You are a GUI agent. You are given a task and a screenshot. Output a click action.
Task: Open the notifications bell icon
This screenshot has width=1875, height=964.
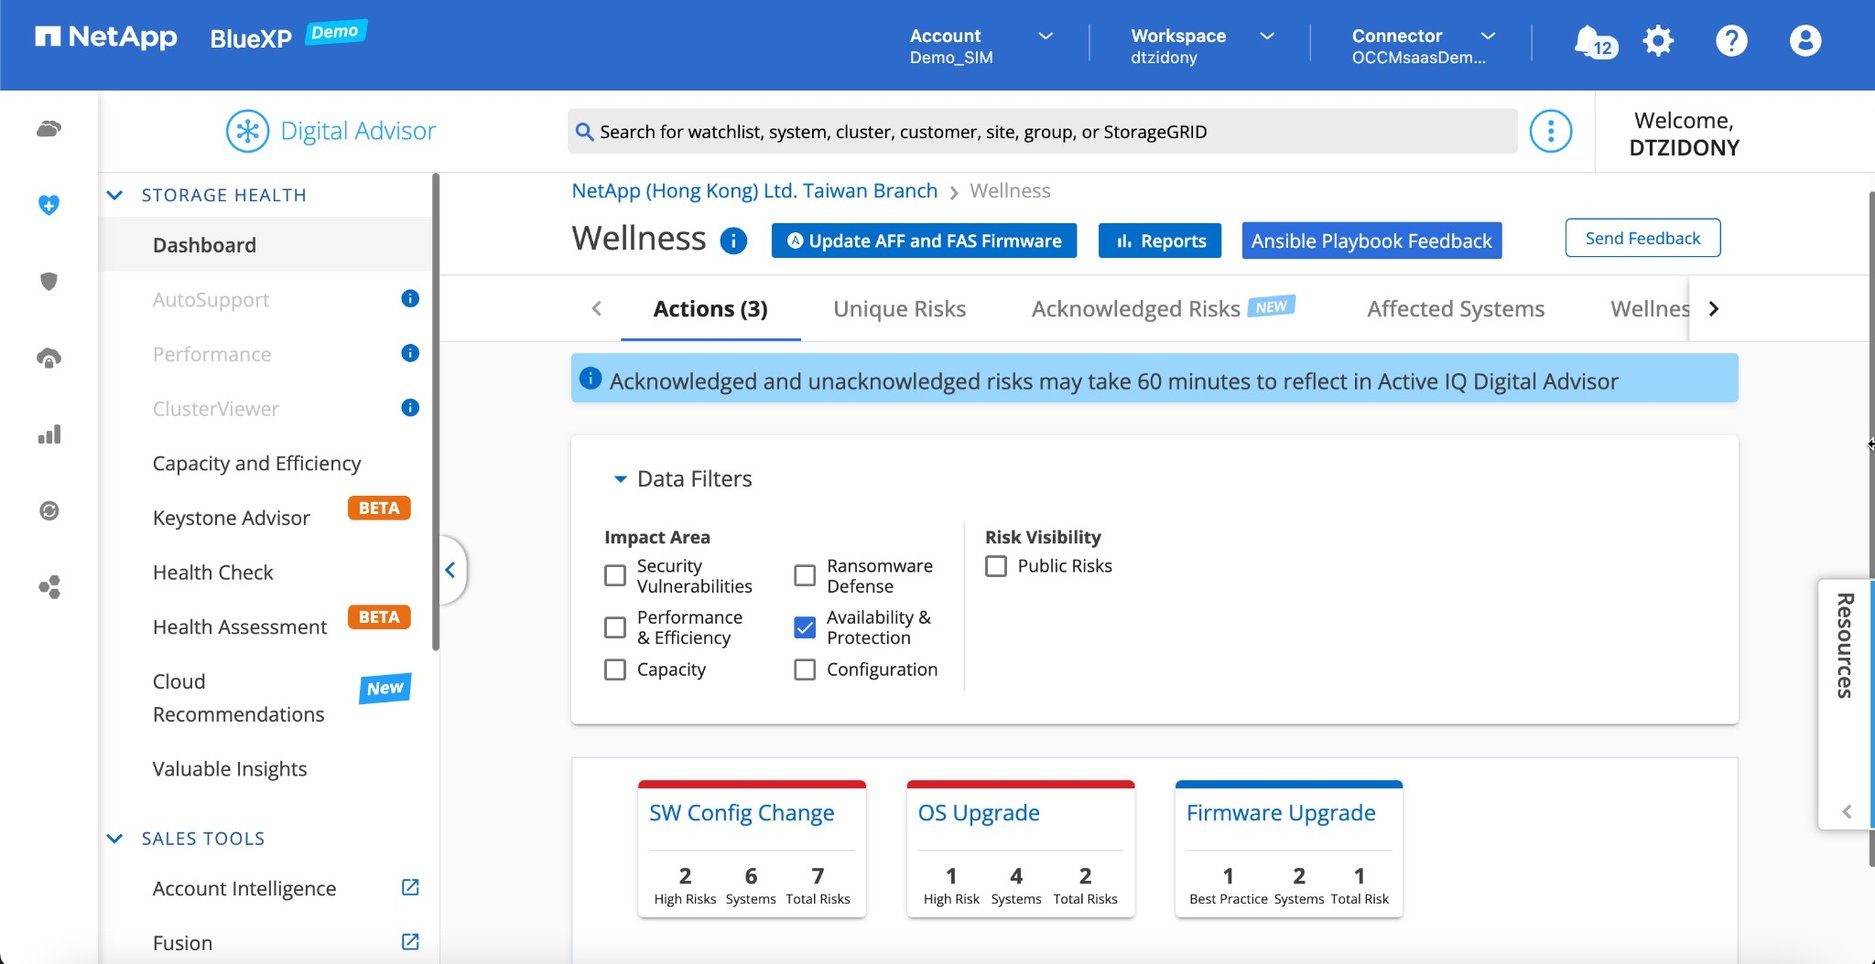1592,42
